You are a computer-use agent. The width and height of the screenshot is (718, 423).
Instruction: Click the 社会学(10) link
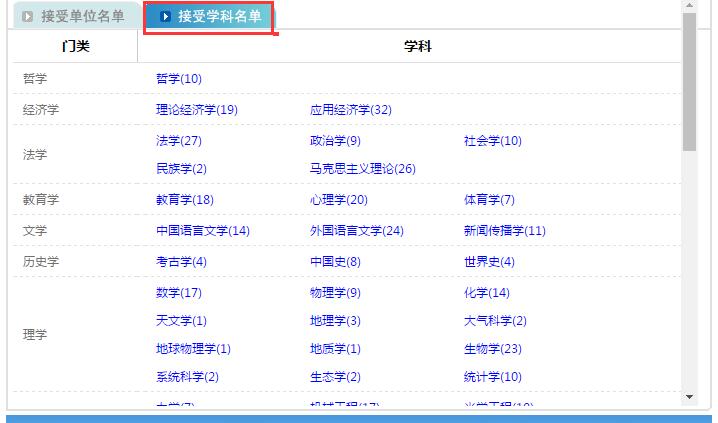tap(493, 141)
